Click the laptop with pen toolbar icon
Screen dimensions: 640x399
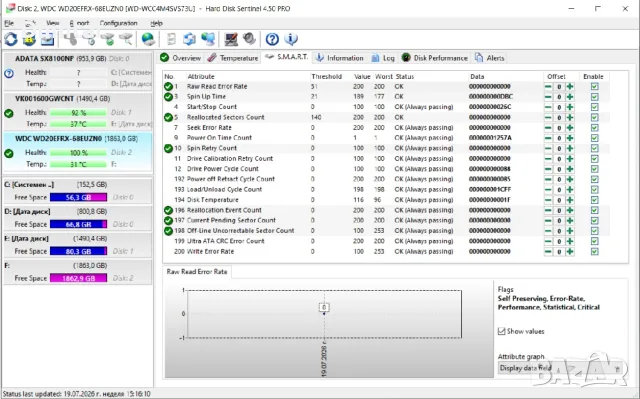(x=231, y=39)
